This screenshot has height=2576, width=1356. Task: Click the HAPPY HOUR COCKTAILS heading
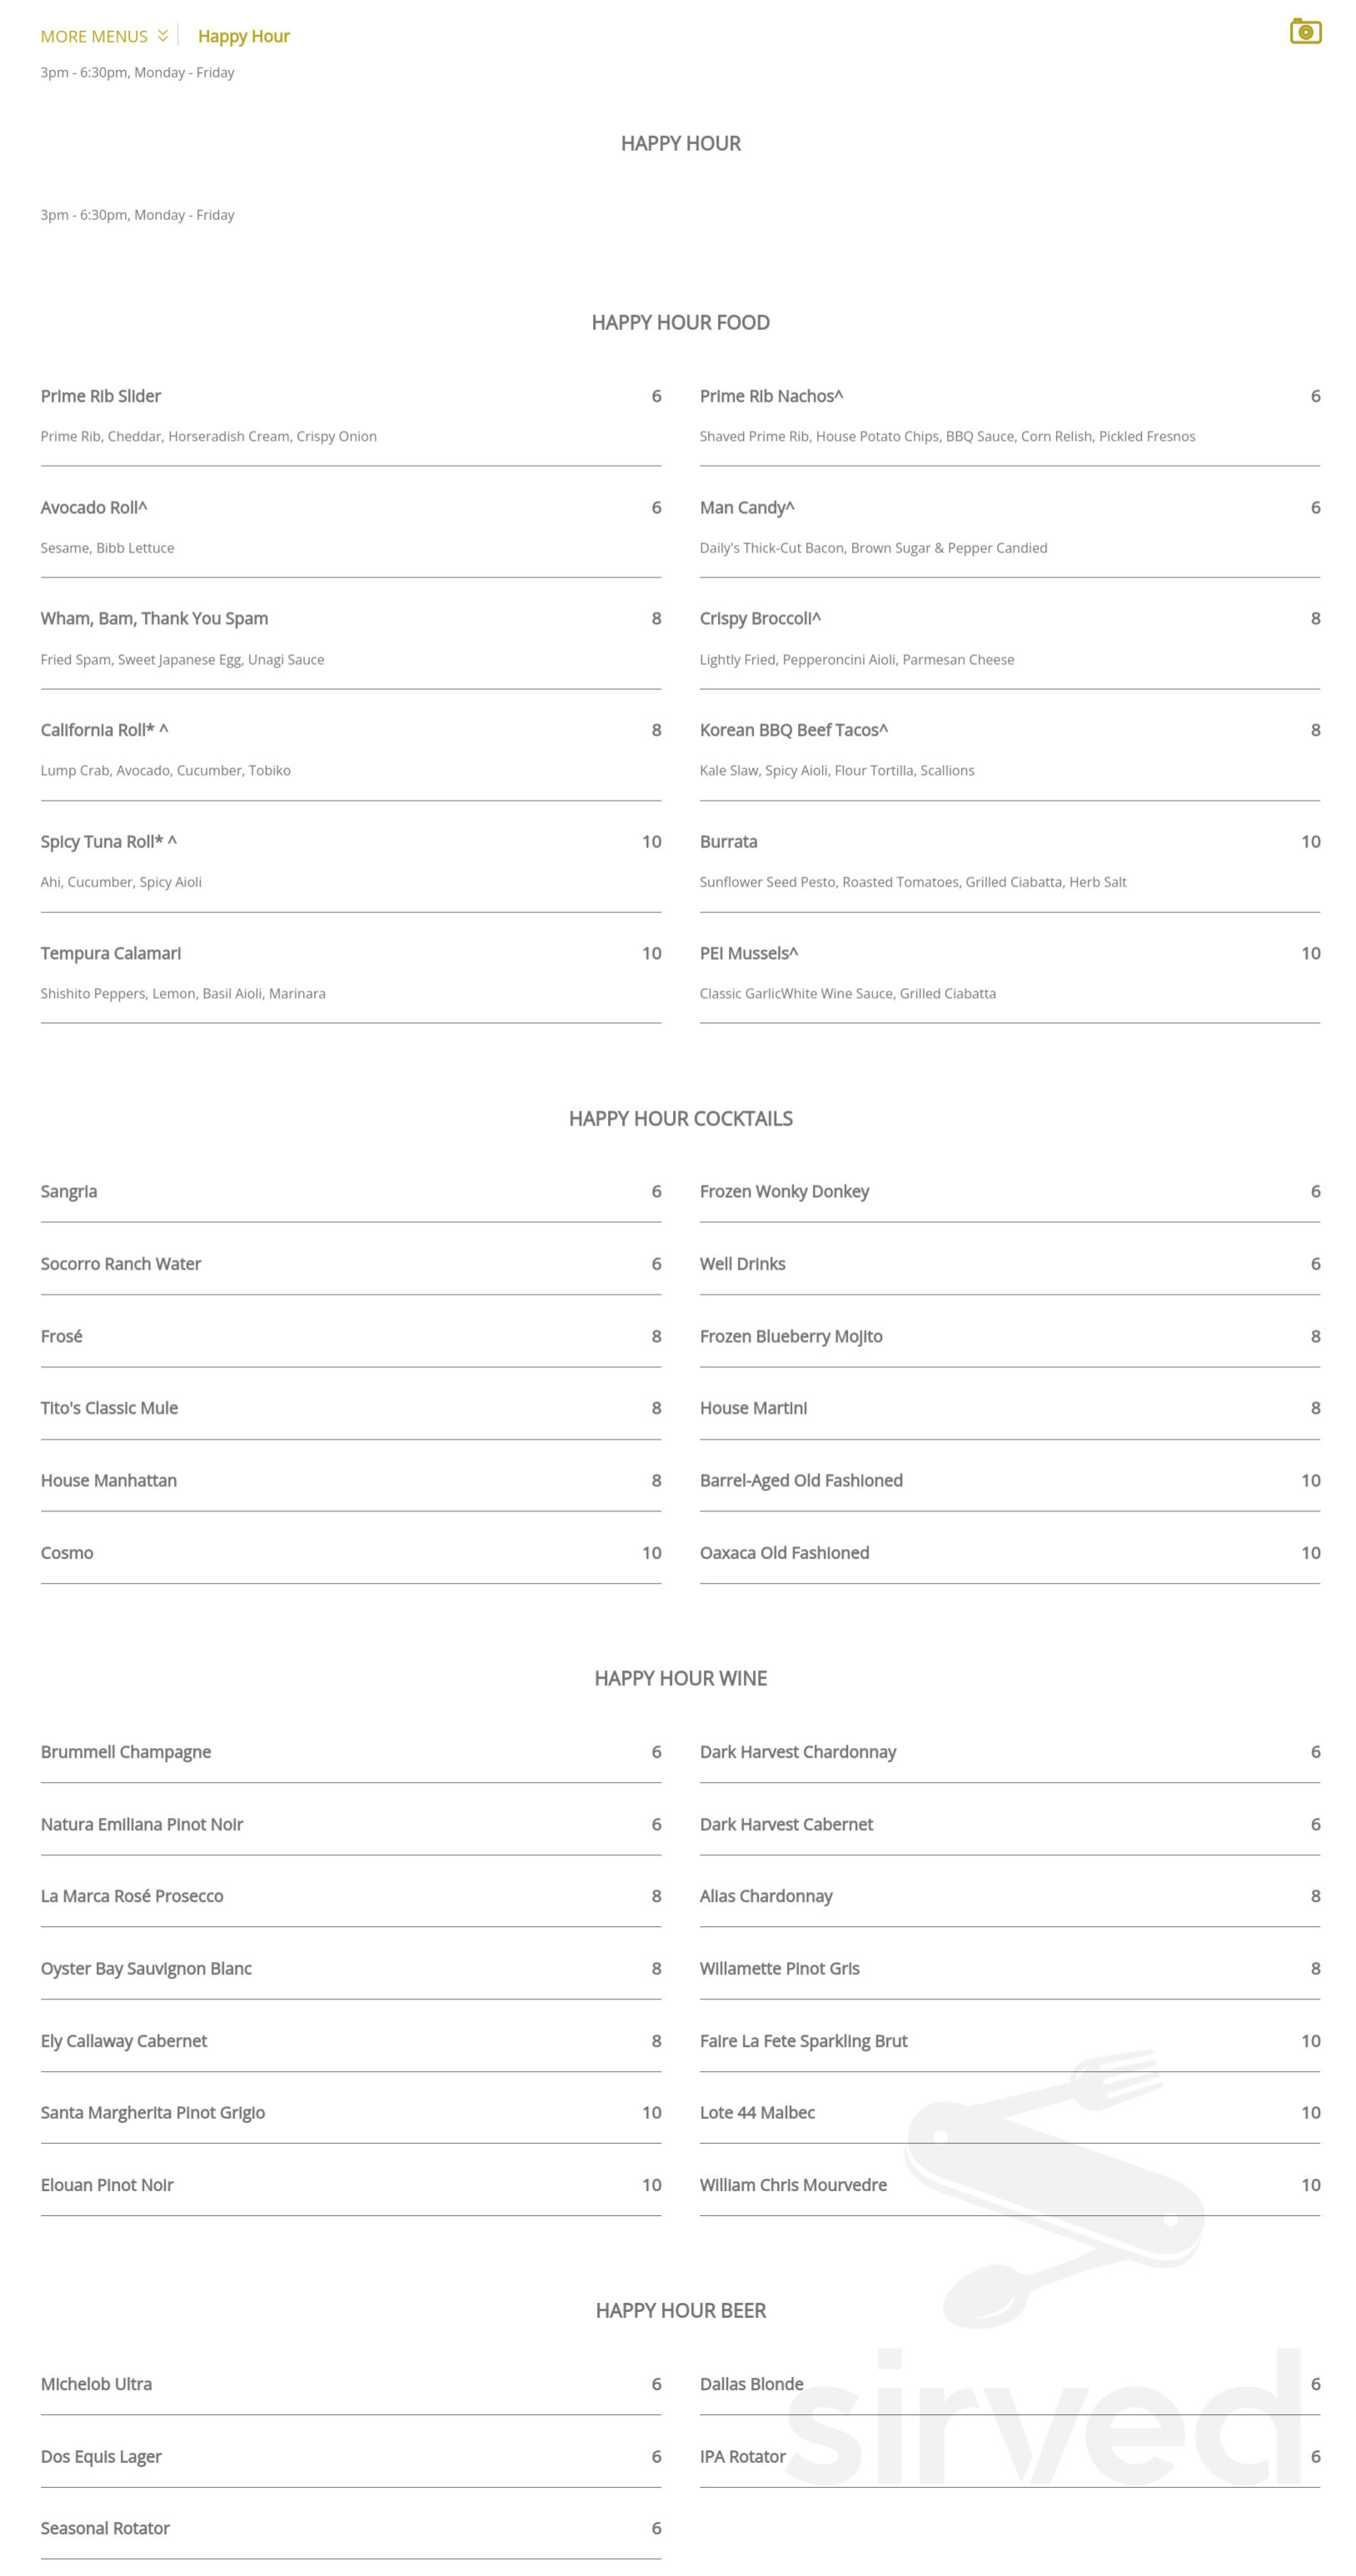pos(680,1118)
